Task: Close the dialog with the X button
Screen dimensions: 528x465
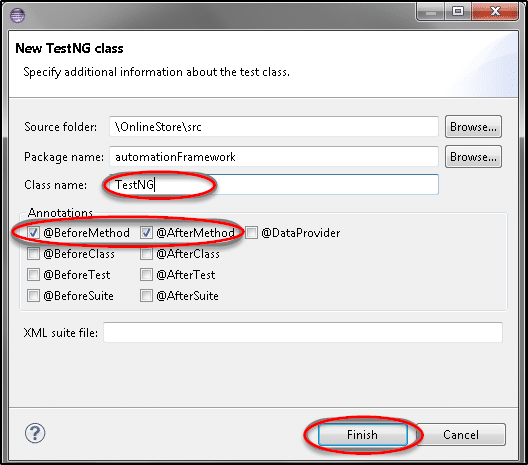Action: (495, 12)
